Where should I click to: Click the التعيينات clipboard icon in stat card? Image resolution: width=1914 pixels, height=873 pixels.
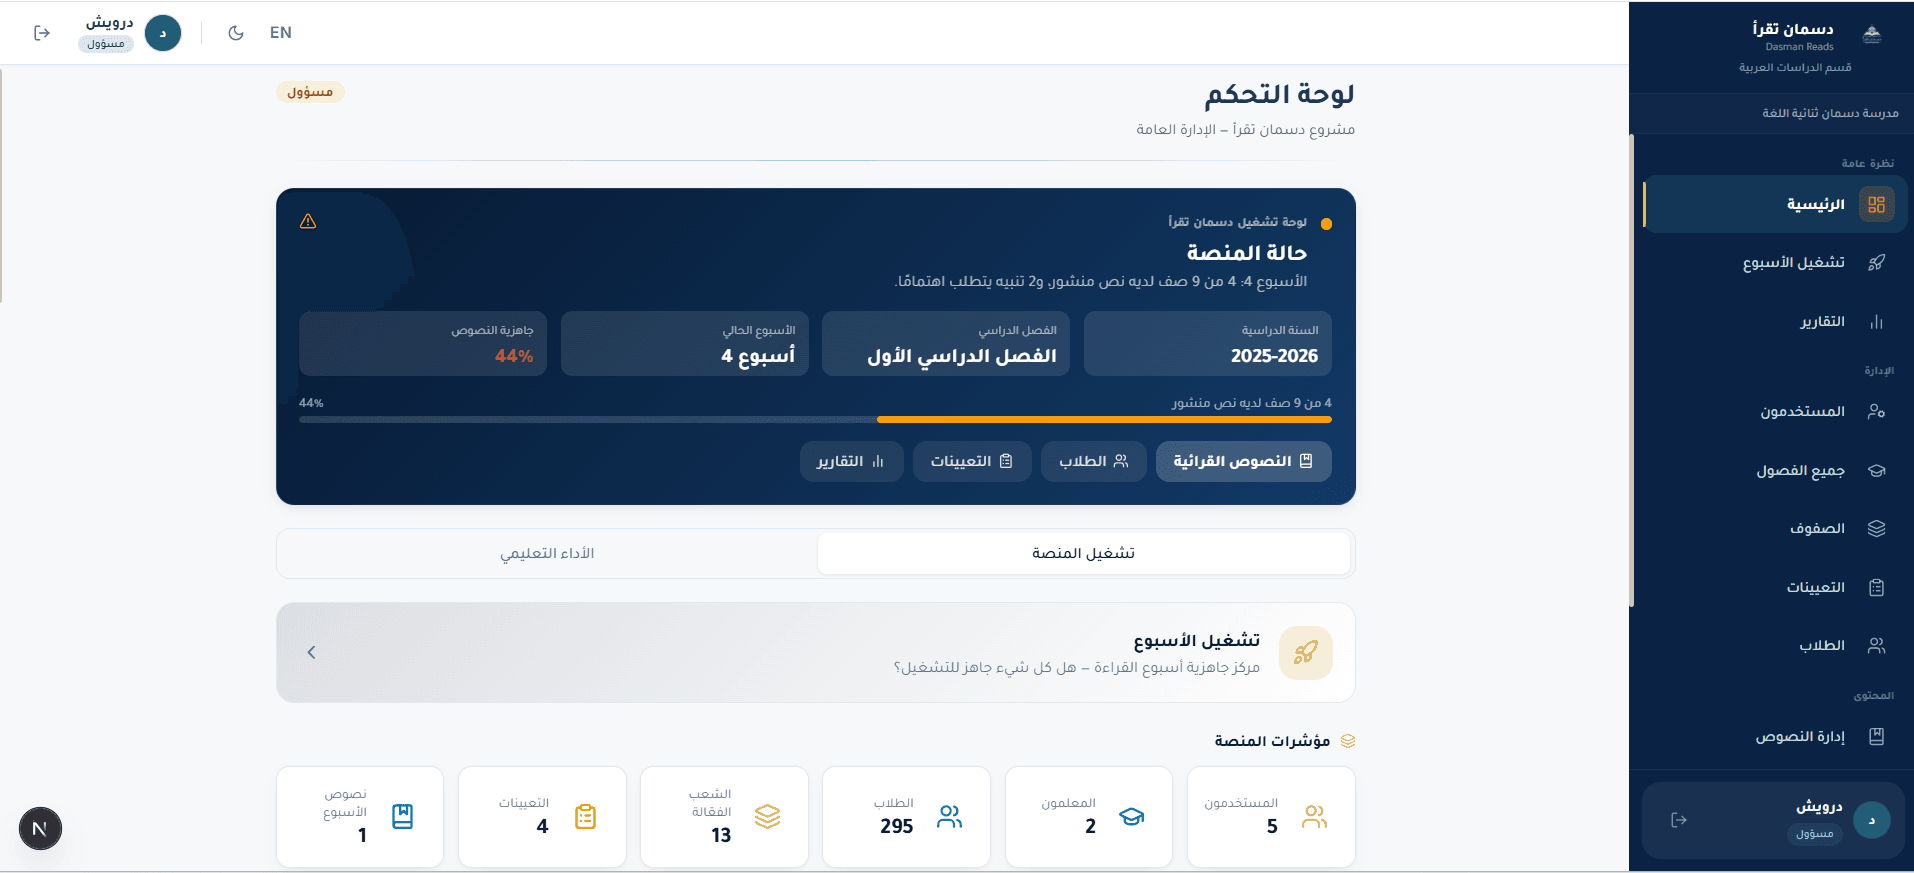point(586,817)
